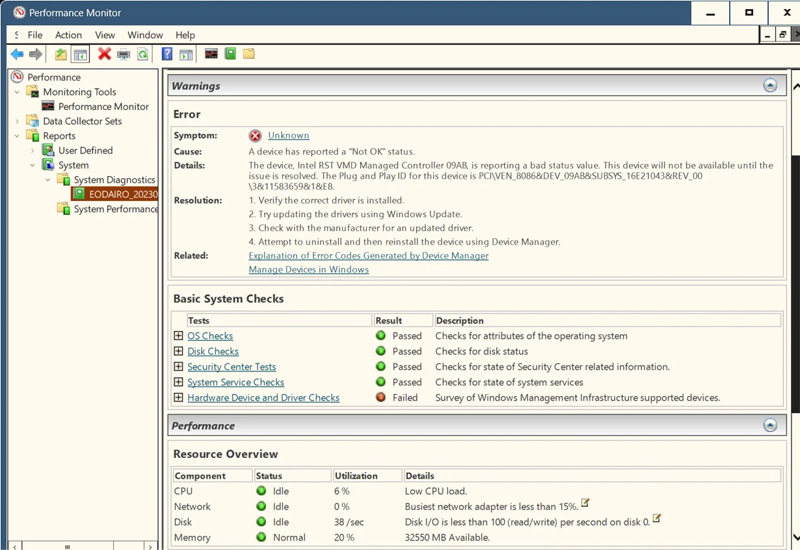The height and width of the screenshot is (550, 800).
Task: Collapse the Performance section header
Action: coord(770,425)
